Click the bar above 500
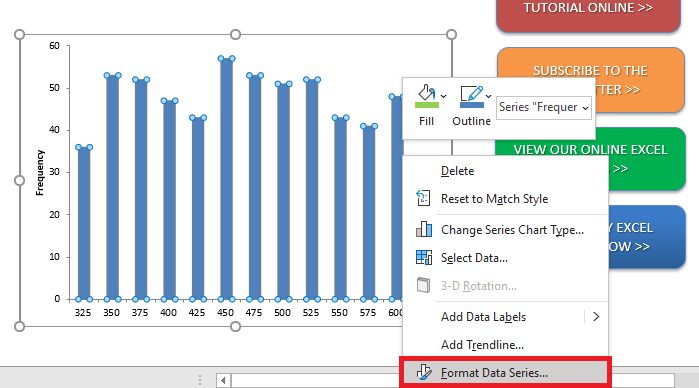This screenshot has width=699, height=388. [284, 191]
